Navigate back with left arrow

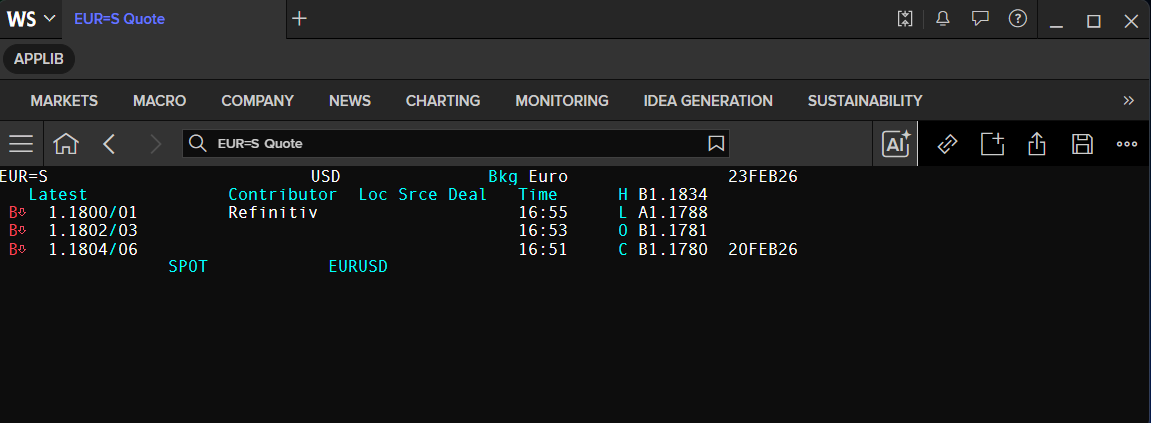coord(109,144)
